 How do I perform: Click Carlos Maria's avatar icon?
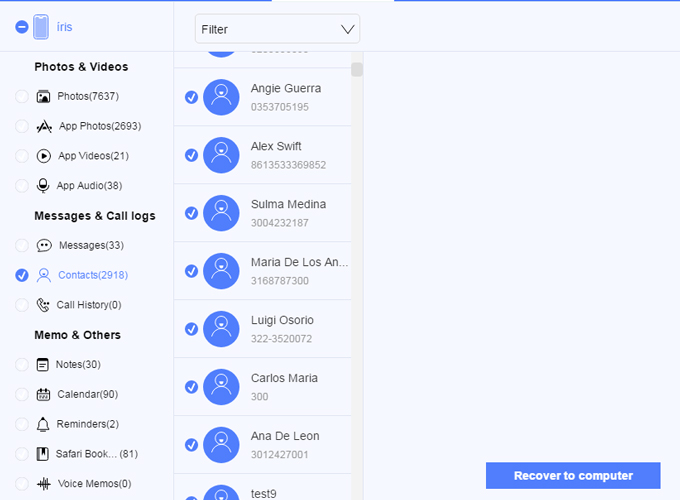221,387
